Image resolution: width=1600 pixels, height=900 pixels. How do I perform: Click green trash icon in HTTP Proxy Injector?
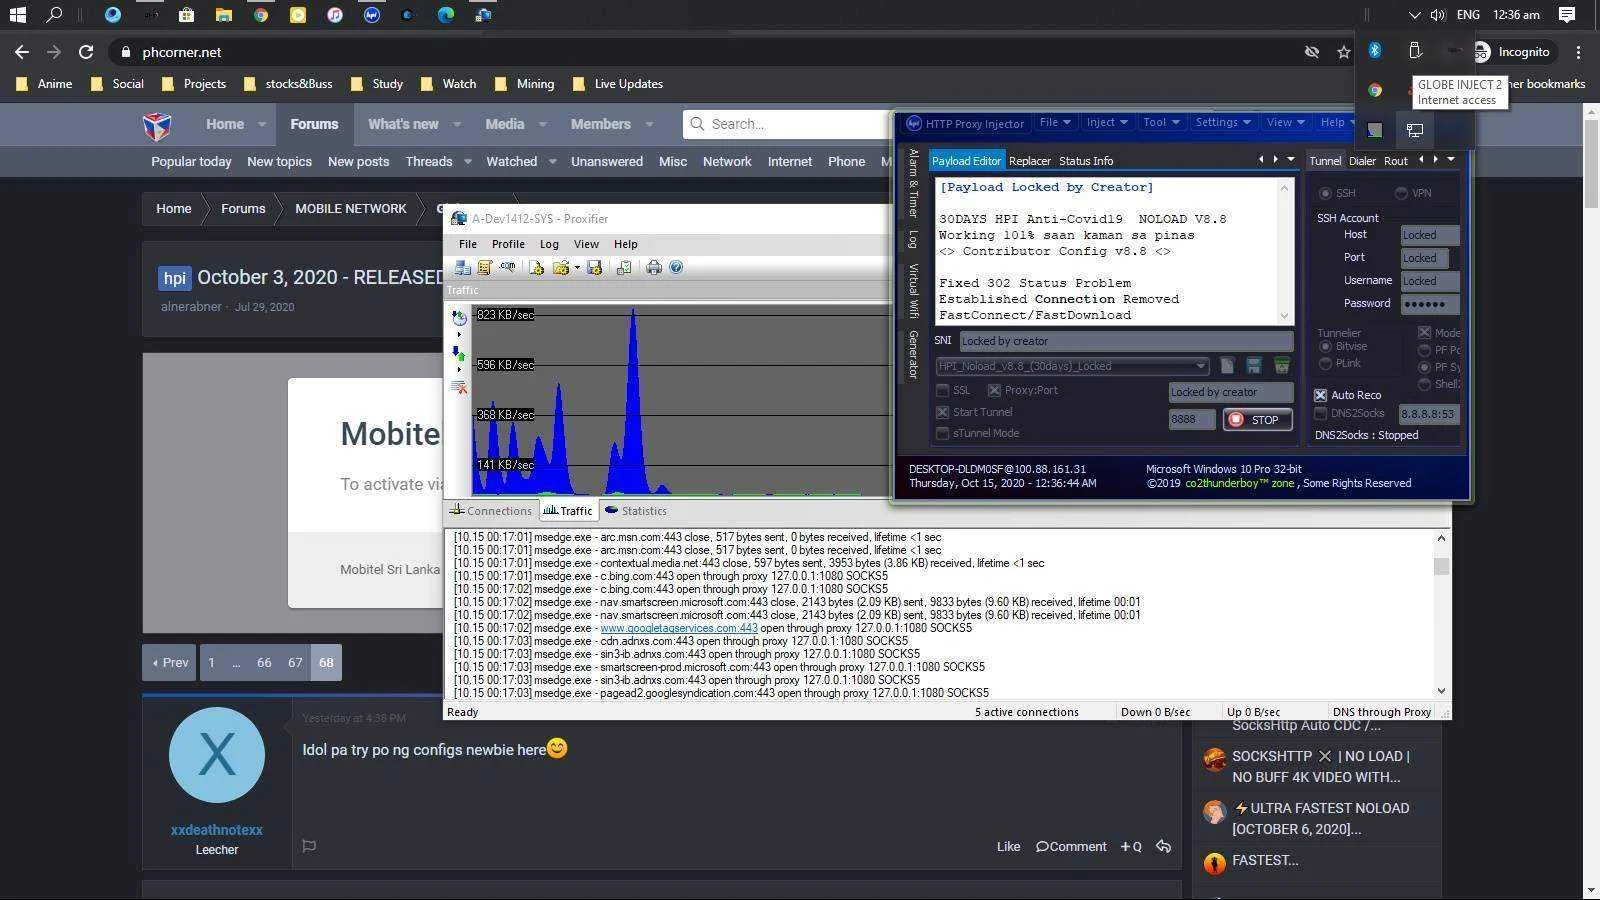coord(1281,366)
